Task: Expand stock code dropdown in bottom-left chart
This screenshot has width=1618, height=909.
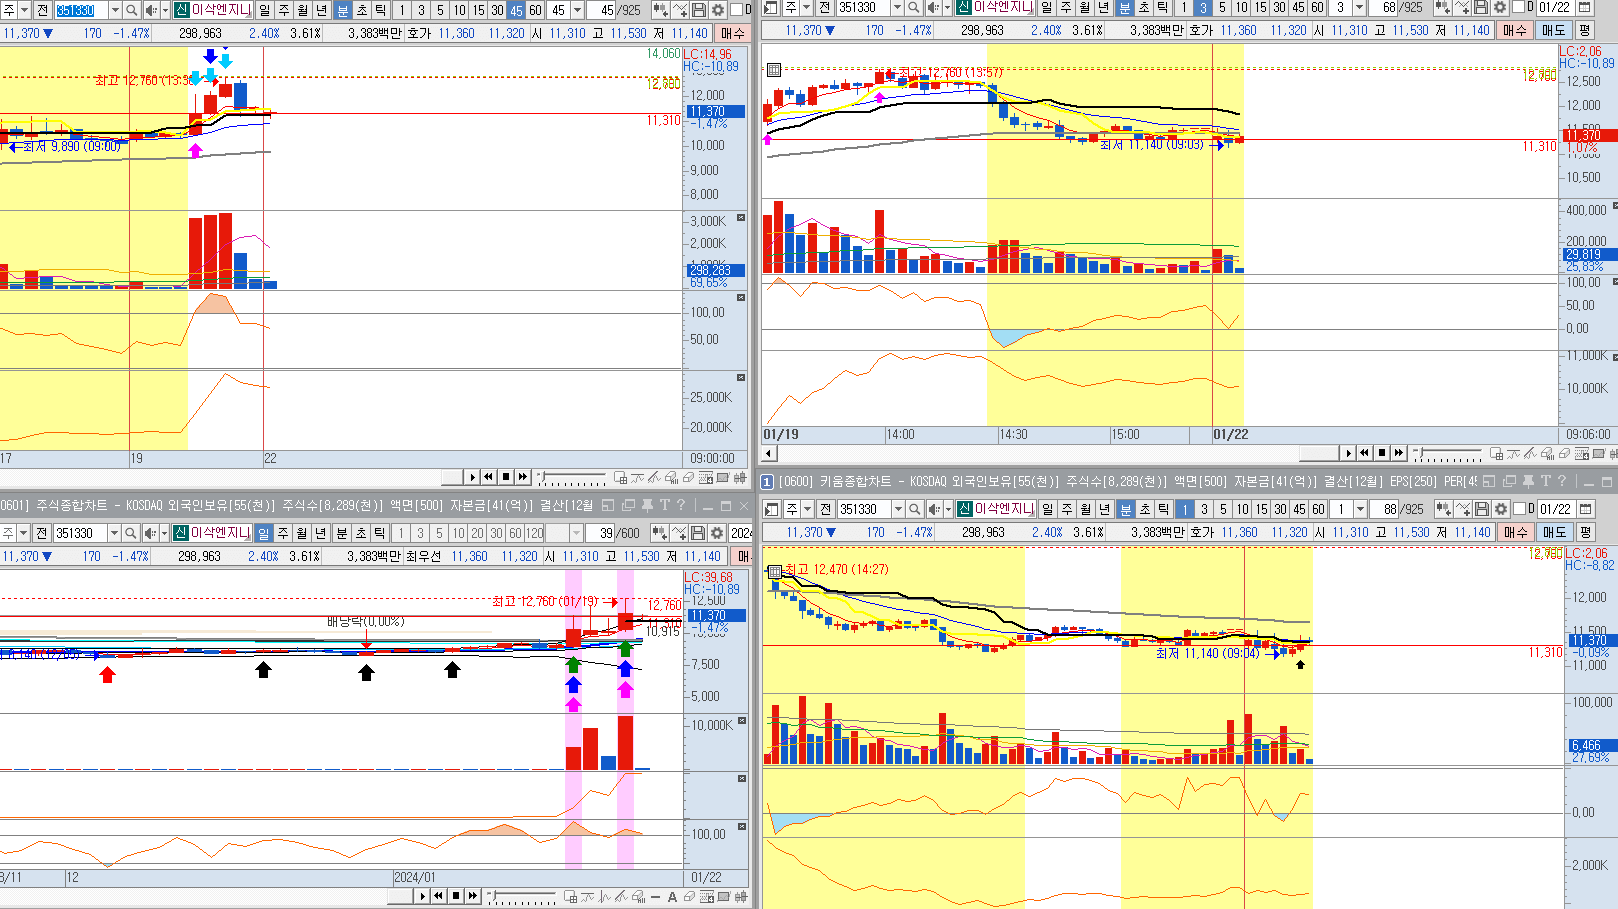Action: pyautogui.click(x=113, y=533)
